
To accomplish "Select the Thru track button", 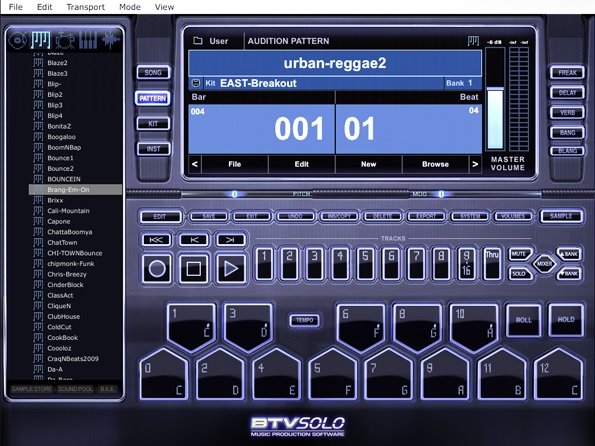I will pos(492,264).
